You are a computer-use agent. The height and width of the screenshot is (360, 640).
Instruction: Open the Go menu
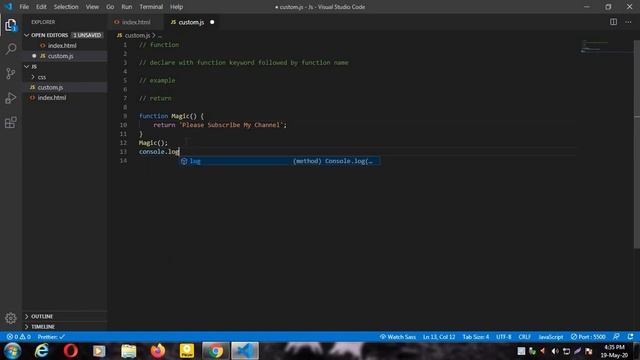point(110,7)
